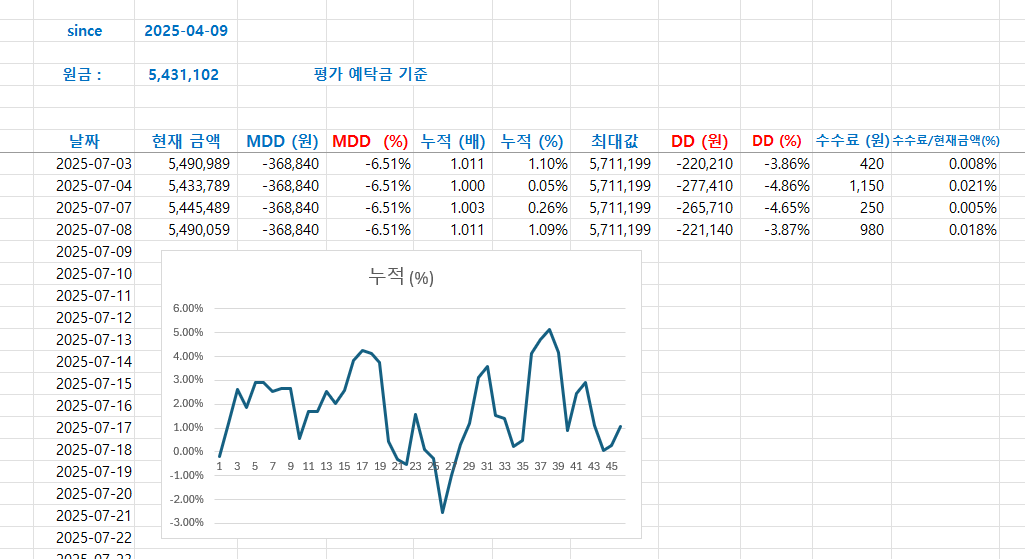Click the 최대값 column header

coord(614,141)
